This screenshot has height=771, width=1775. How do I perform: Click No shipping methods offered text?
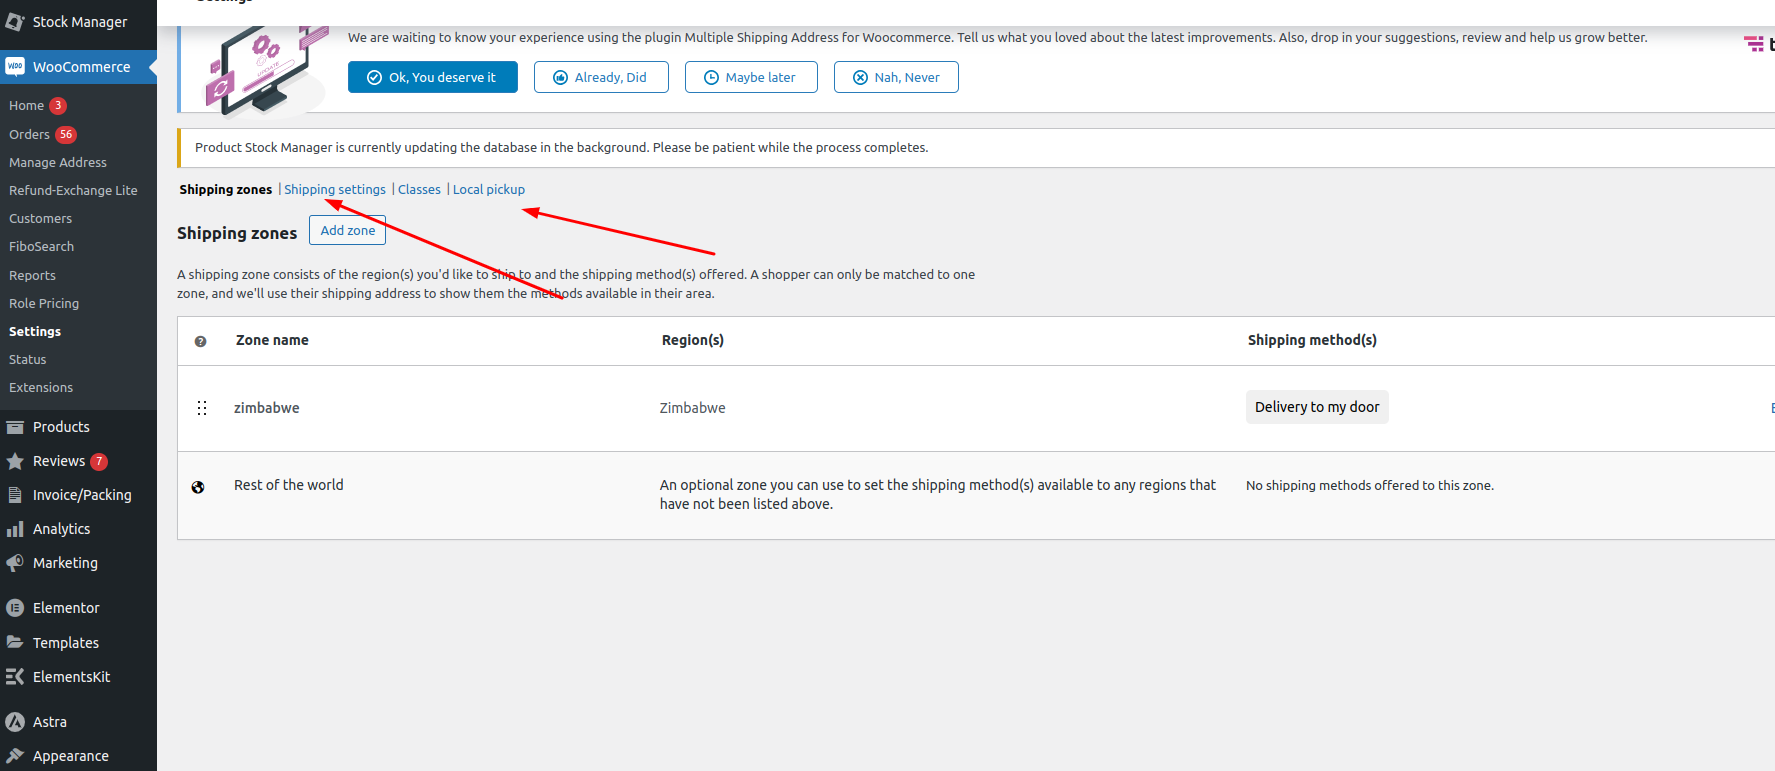1370,485
